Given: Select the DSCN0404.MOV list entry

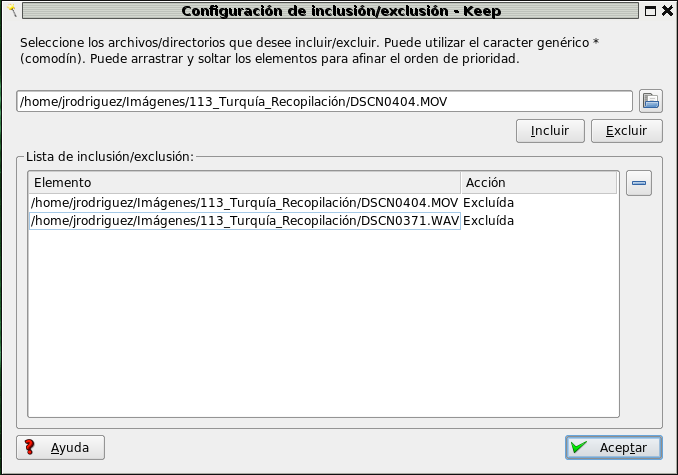Looking at the screenshot, I should tap(244, 203).
